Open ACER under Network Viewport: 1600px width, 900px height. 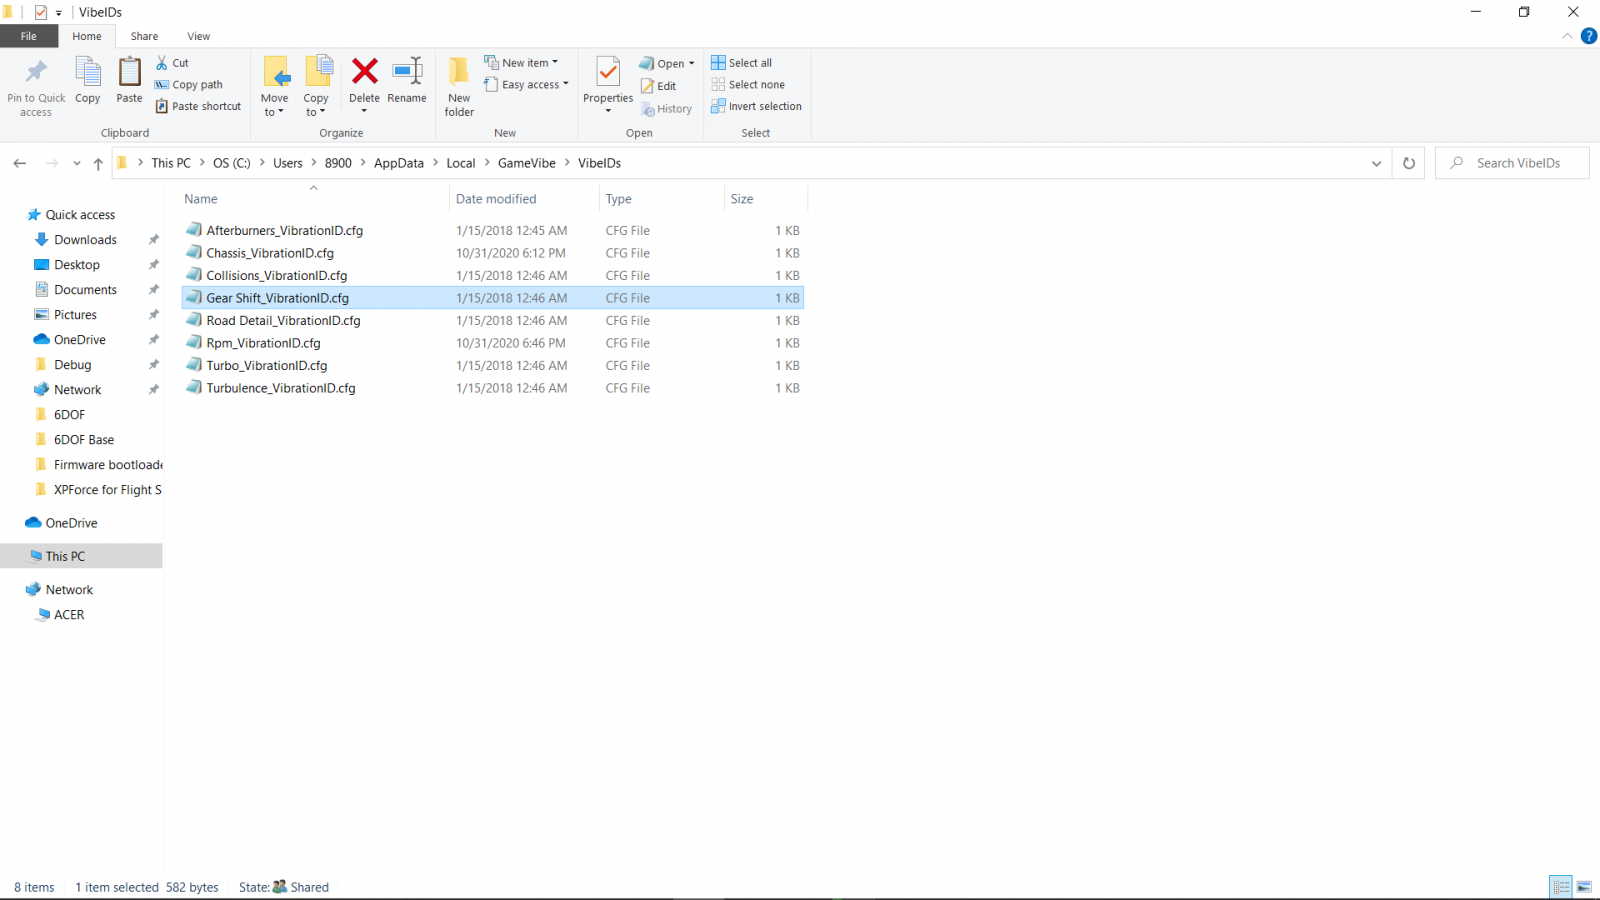click(69, 615)
